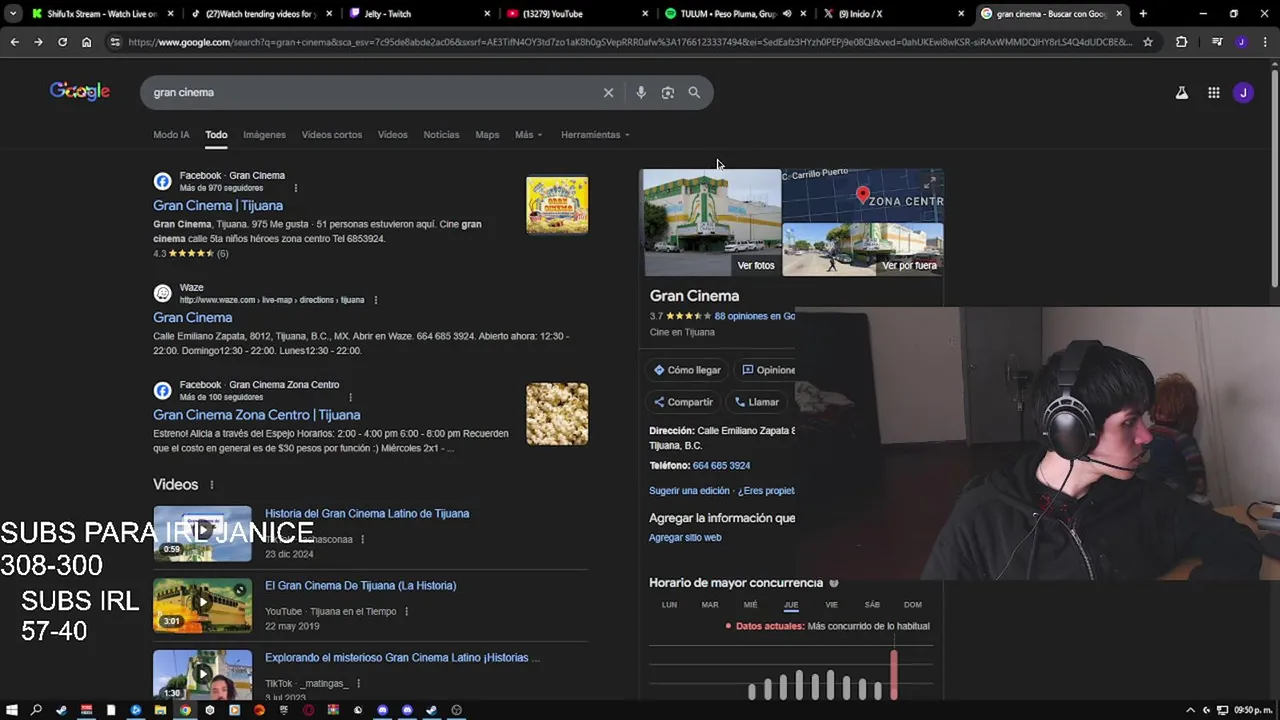Screen dimensions: 1280x720
Task: Clear the search box with the X icon
Action: click(x=608, y=92)
